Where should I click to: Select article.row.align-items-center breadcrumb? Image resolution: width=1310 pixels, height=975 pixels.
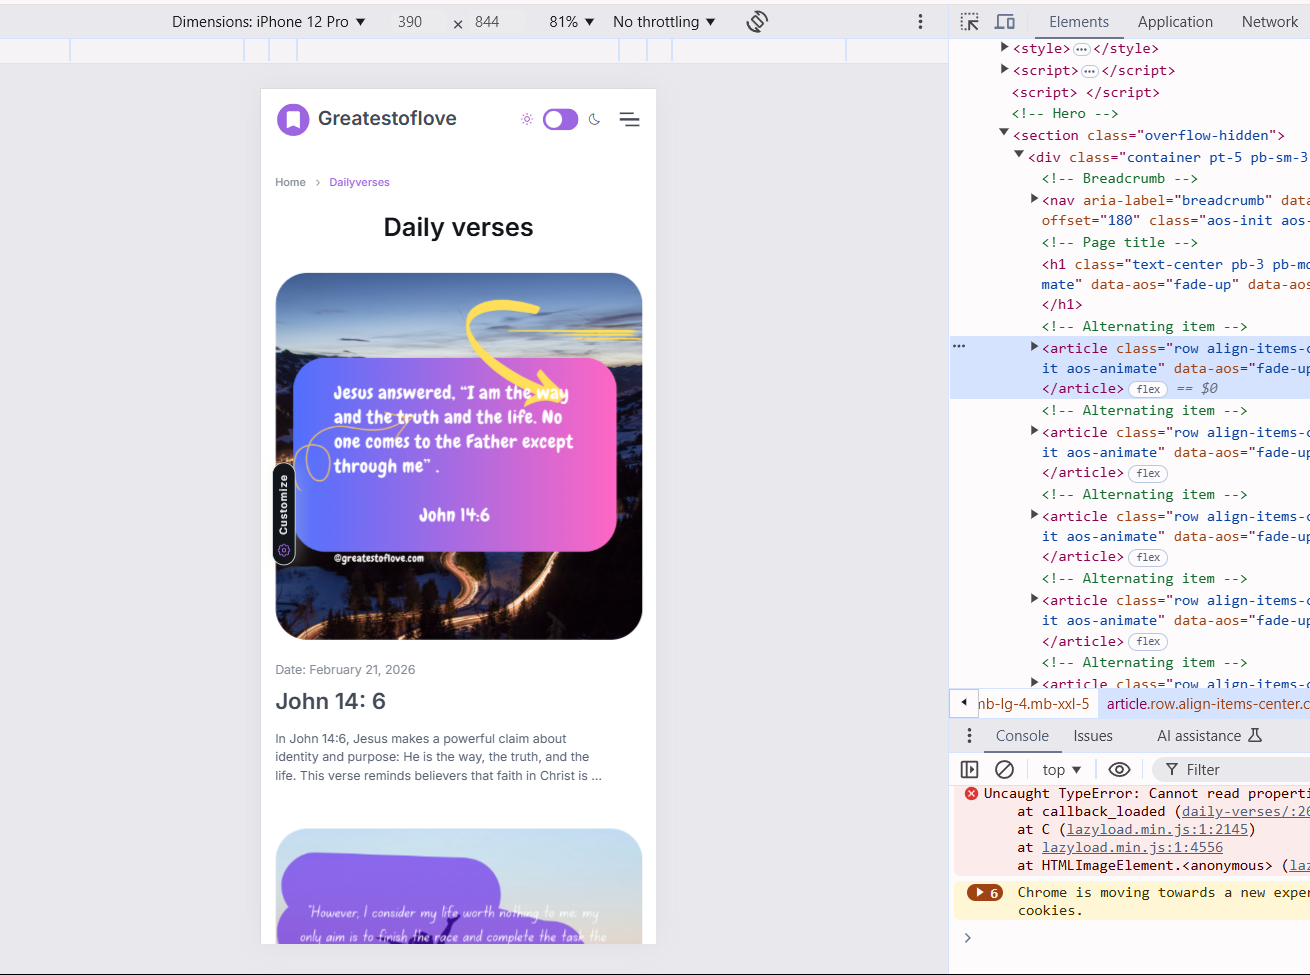pos(1207,704)
